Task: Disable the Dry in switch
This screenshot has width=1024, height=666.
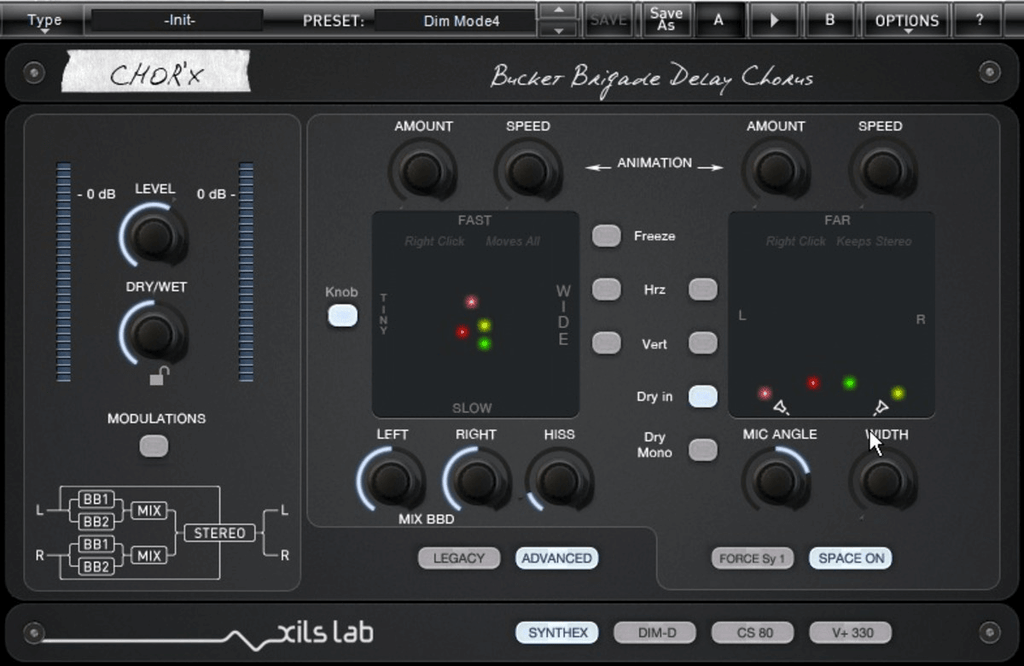Action: 703,396
